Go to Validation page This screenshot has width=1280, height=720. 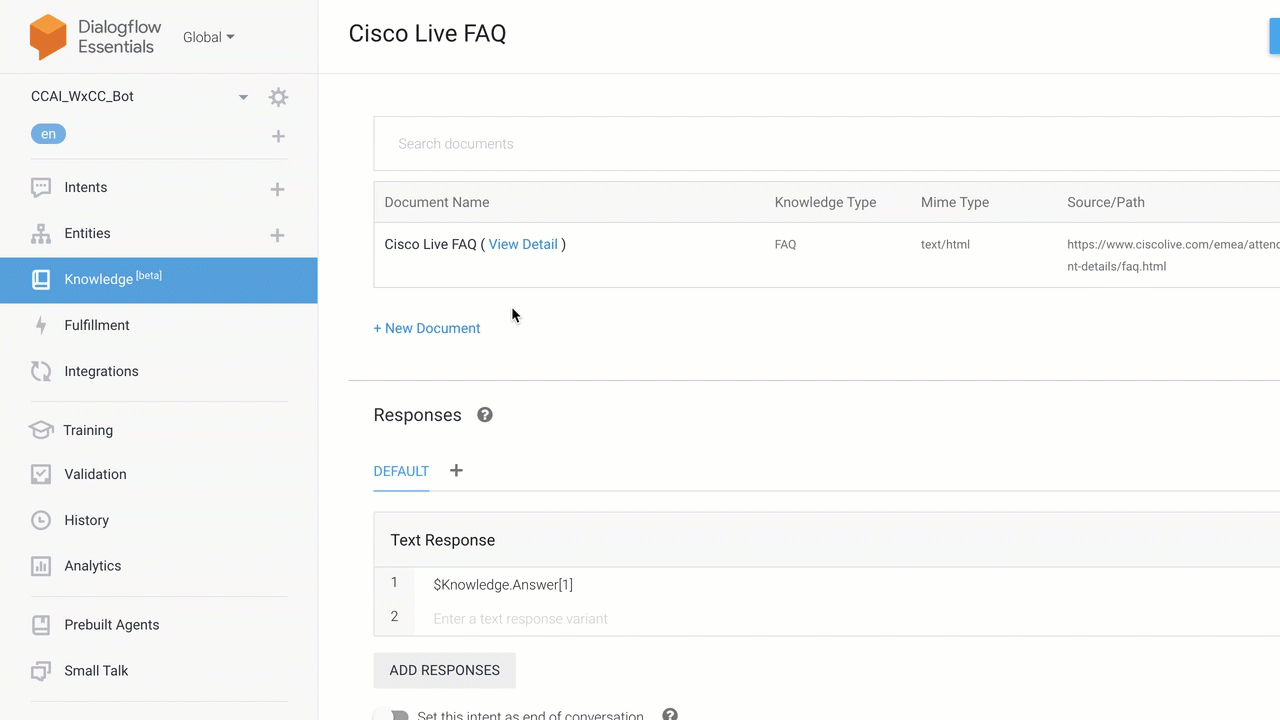[95, 474]
